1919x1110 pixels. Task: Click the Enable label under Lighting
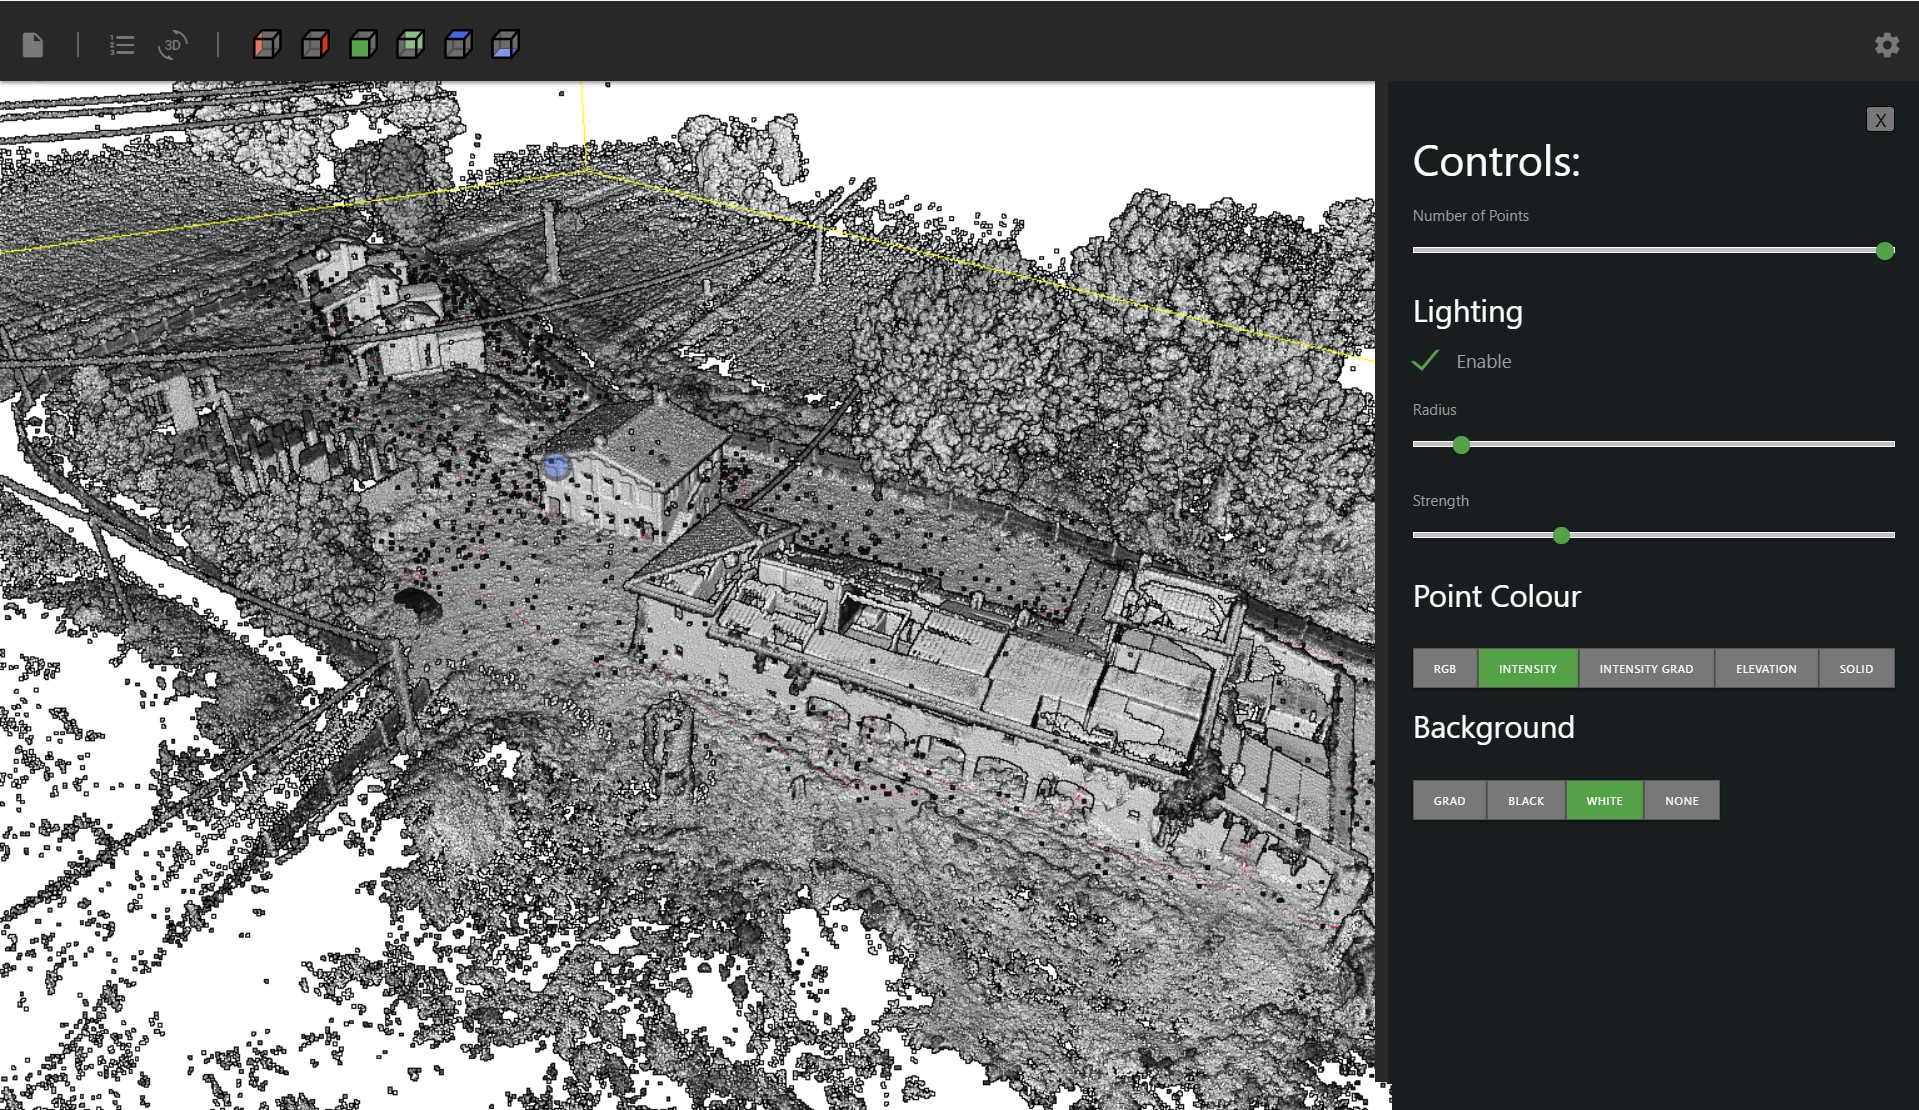click(1484, 362)
